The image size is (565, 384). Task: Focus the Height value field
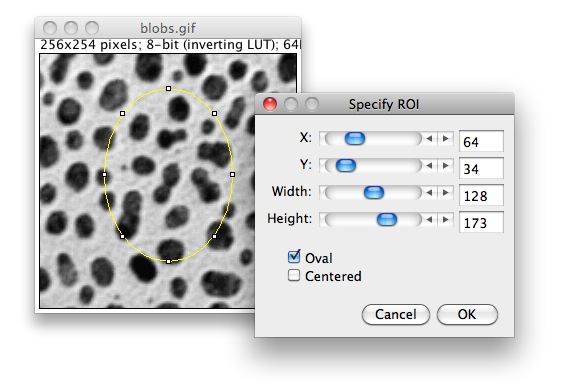coord(481,223)
